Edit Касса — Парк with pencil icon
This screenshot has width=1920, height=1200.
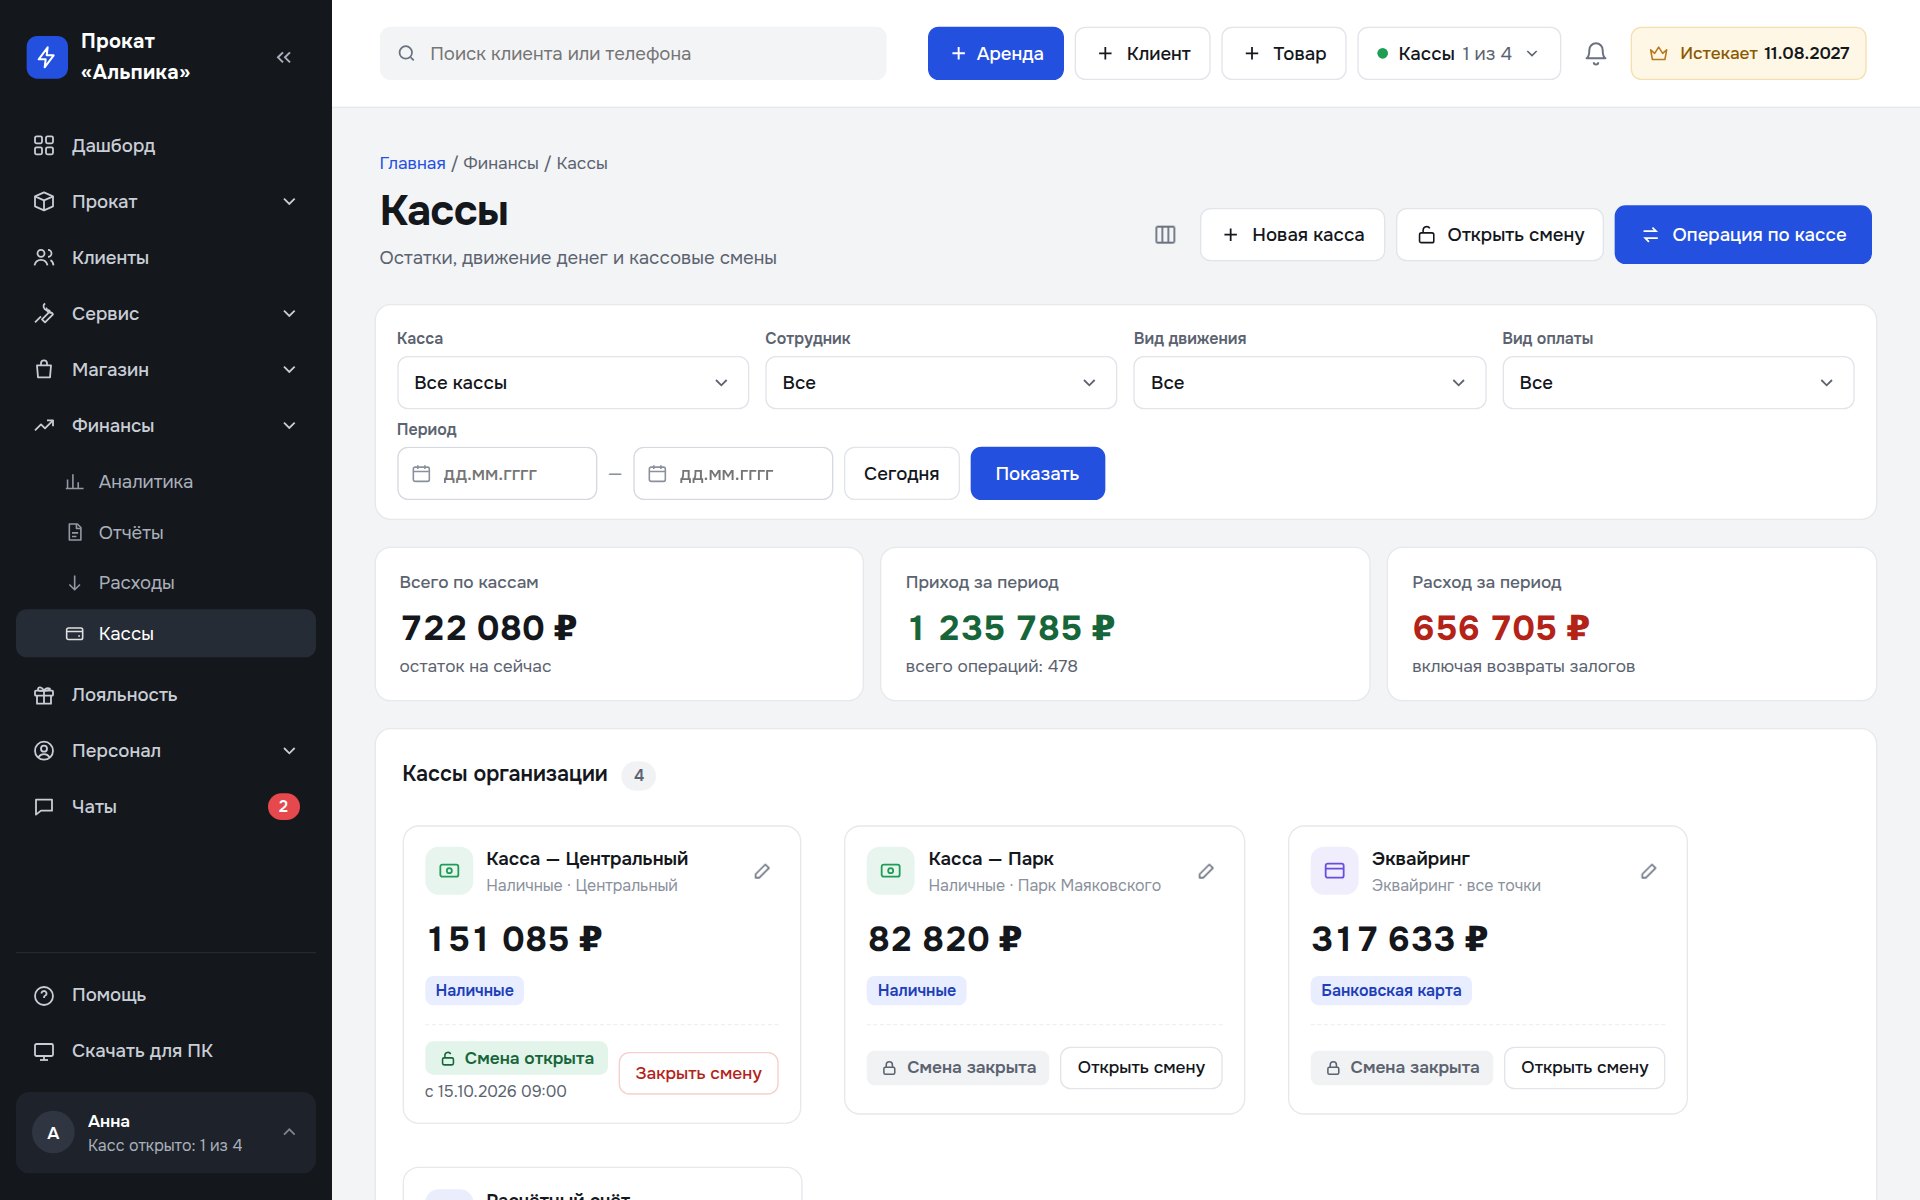coord(1206,871)
